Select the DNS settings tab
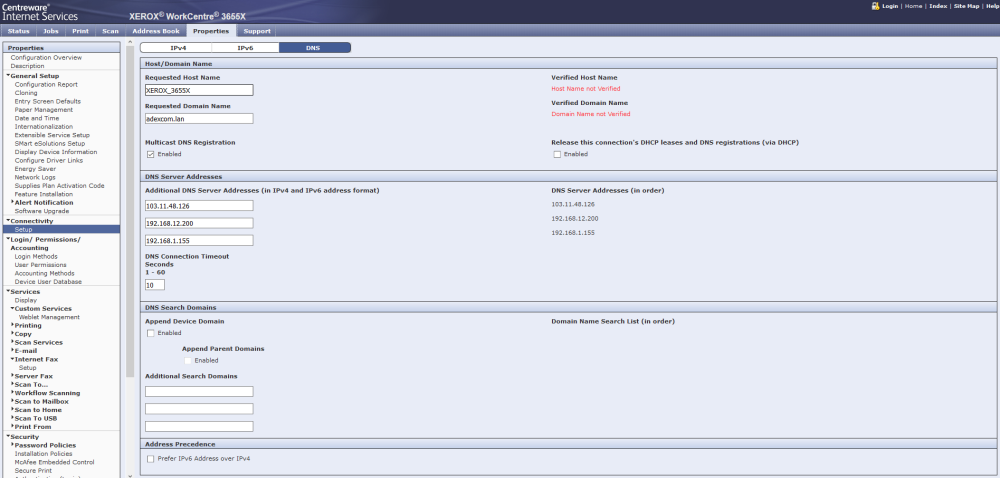The height and width of the screenshot is (478, 1000). [314, 48]
